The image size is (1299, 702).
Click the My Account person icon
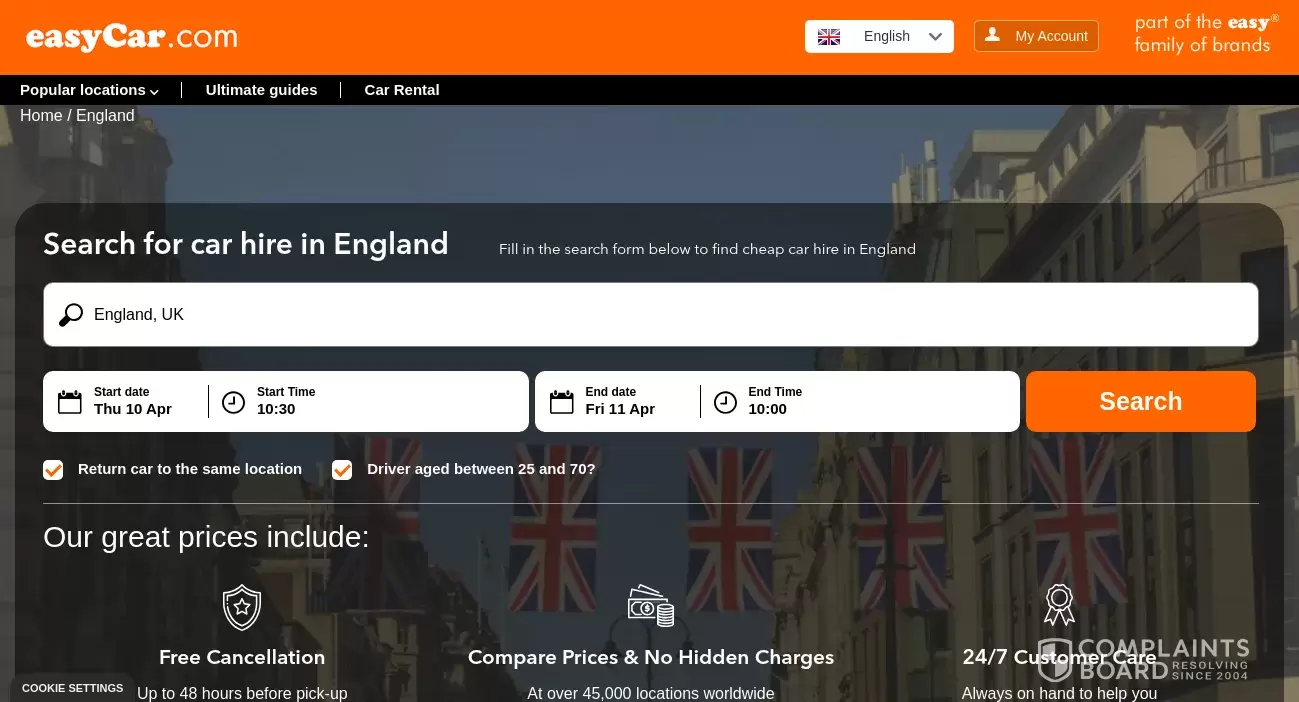[992, 34]
